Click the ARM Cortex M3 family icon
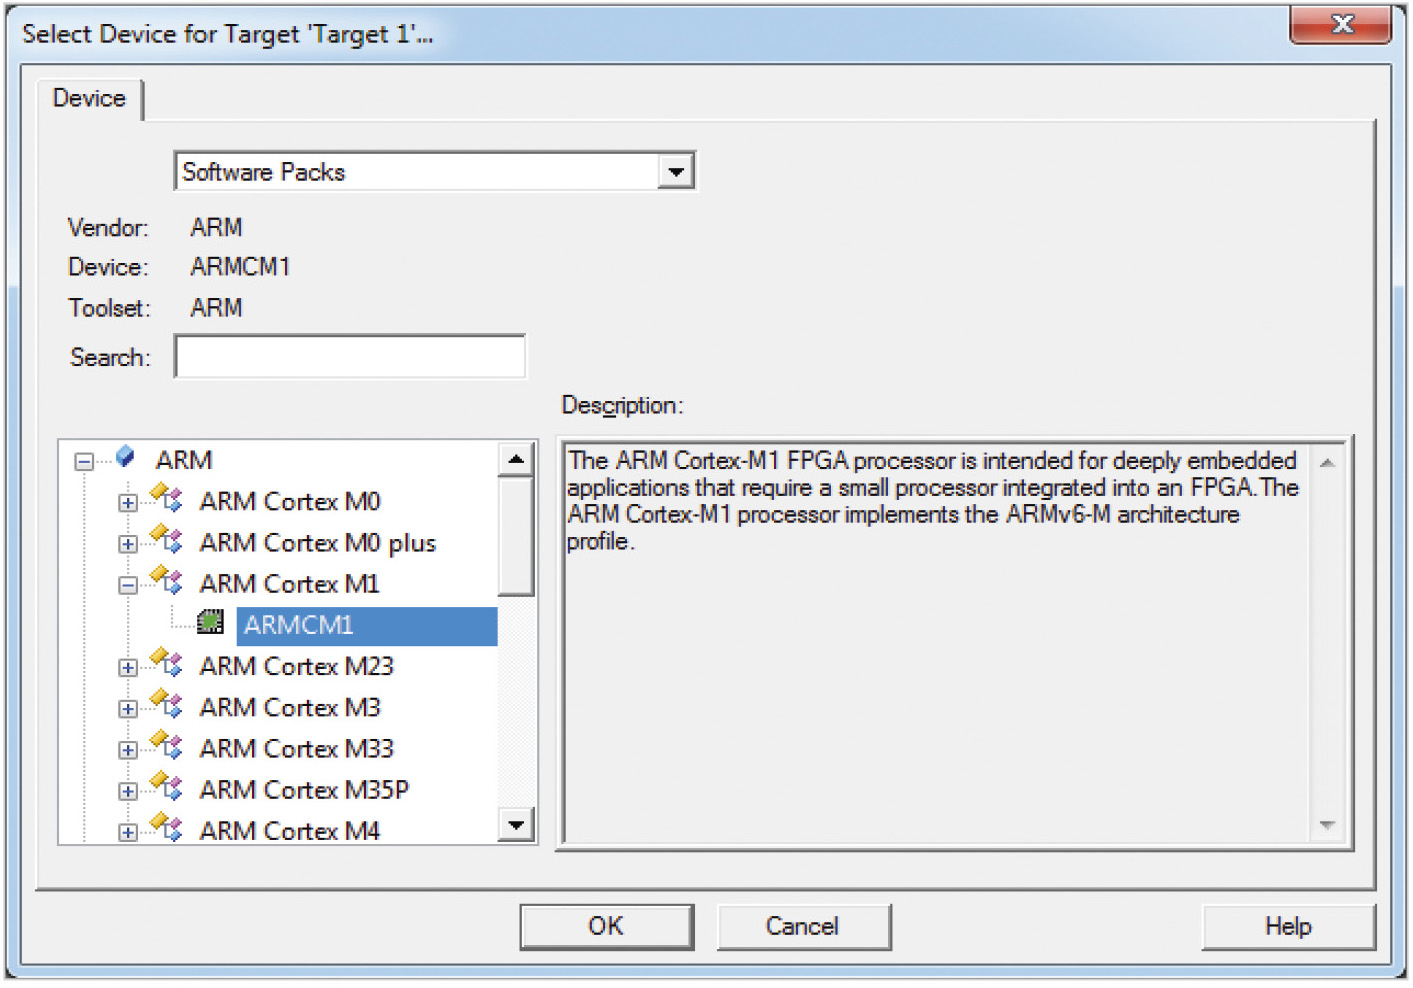The width and height of the screenshot is (1413, 988). [167, 706]
